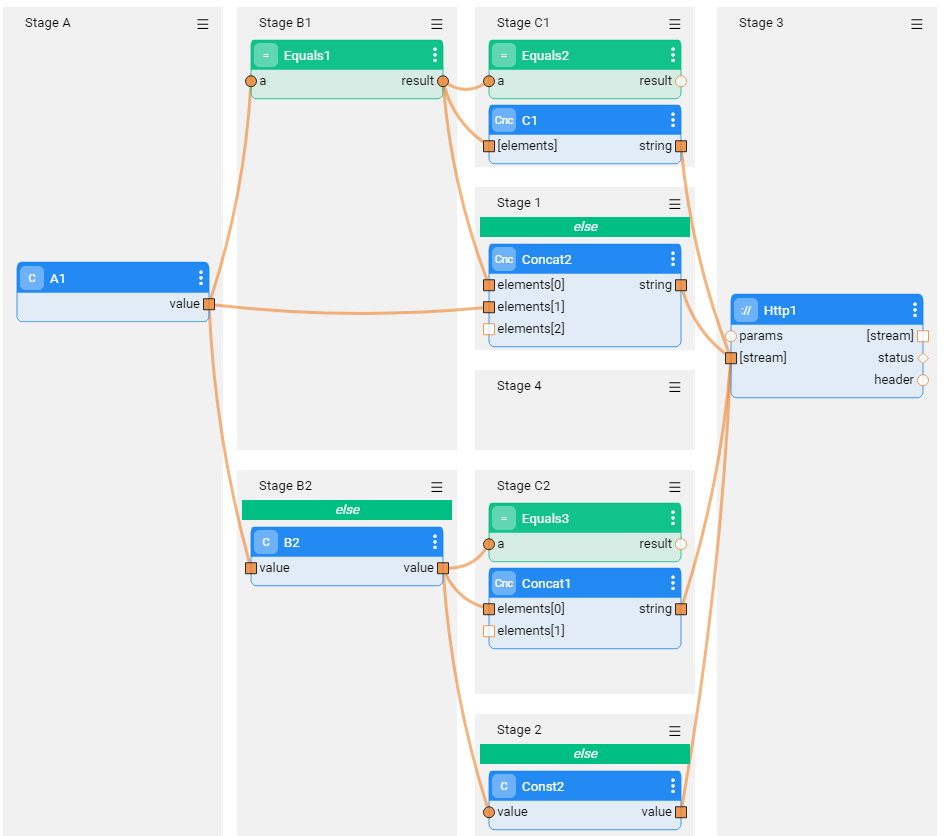Select the empty elements[2] port on Concat2
This screenshot has height=836, width=945.
click(x=489, y=329)
